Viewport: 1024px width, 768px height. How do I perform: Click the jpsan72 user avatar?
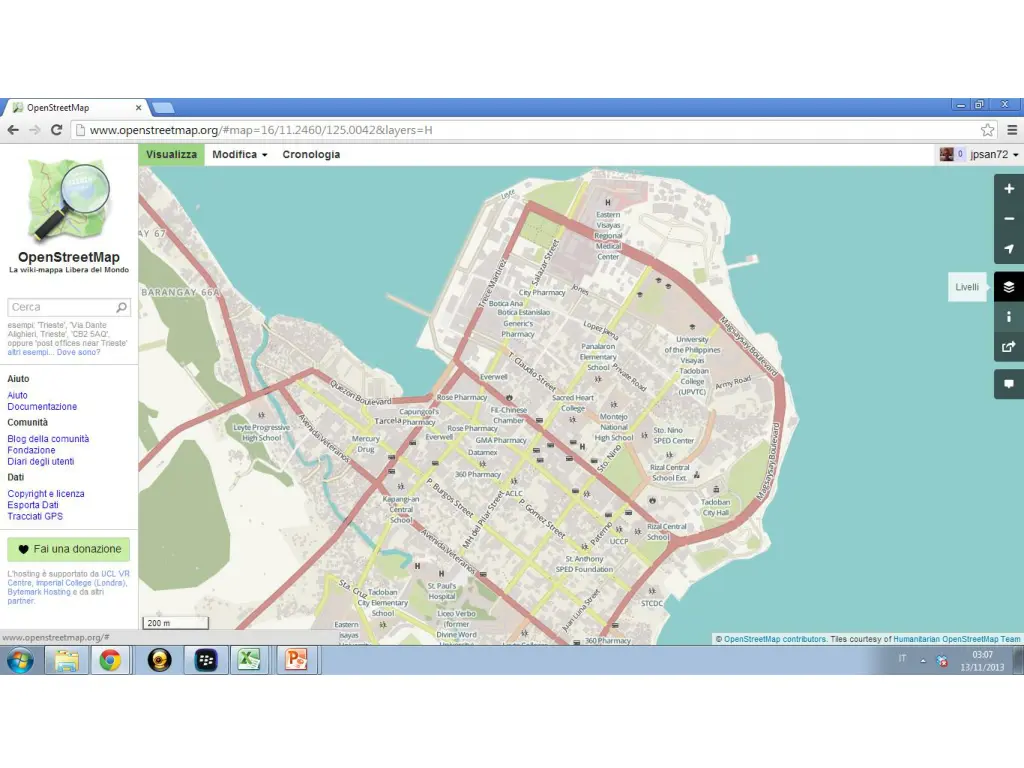[x=946, y=154]
